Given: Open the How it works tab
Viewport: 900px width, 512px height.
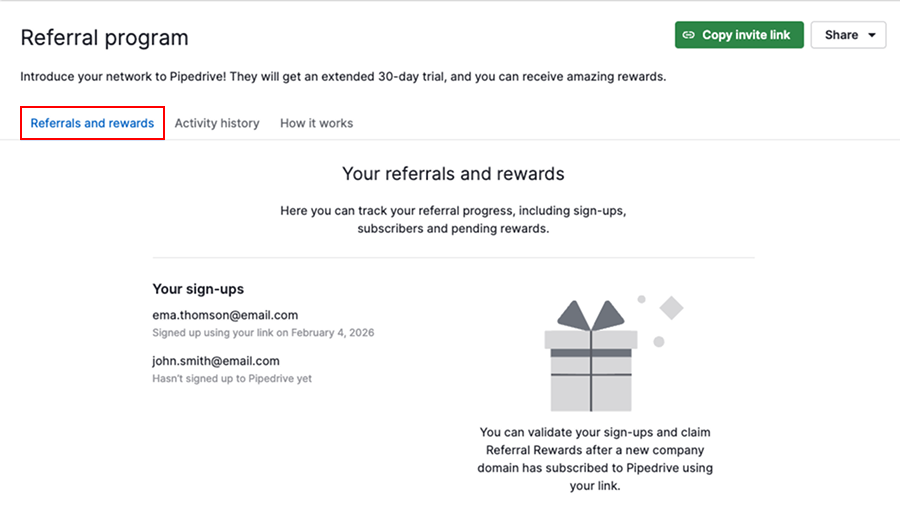Looking at the screenshot, I should 316,123.
